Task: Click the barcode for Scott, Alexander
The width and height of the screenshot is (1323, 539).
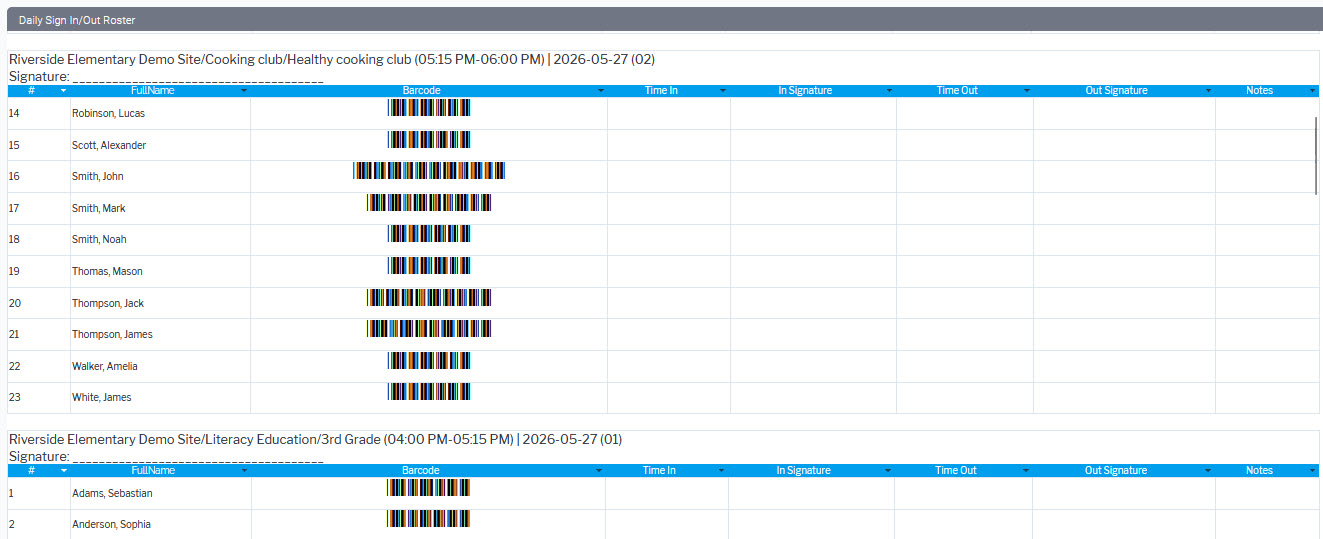Action: (x=429, y=139)
